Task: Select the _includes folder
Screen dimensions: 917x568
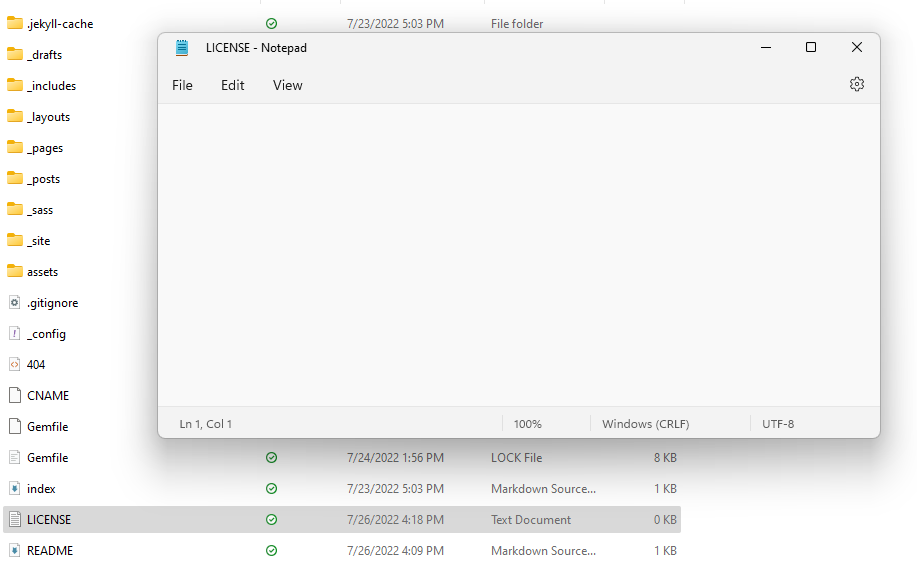Action: 51,86
